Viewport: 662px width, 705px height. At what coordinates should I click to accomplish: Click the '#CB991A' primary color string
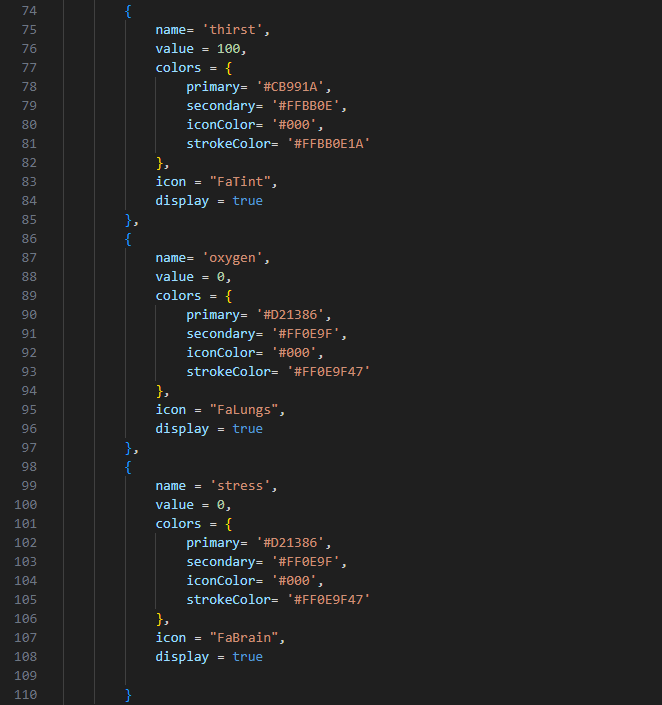tap(290, 87)
